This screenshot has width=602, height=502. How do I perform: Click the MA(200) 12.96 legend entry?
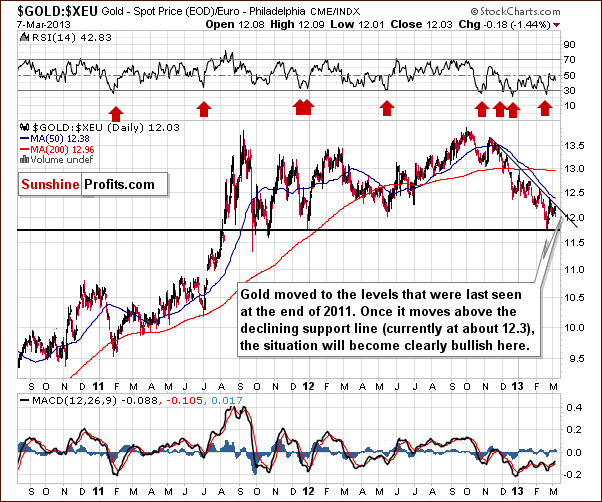click(x=62, y=149)
